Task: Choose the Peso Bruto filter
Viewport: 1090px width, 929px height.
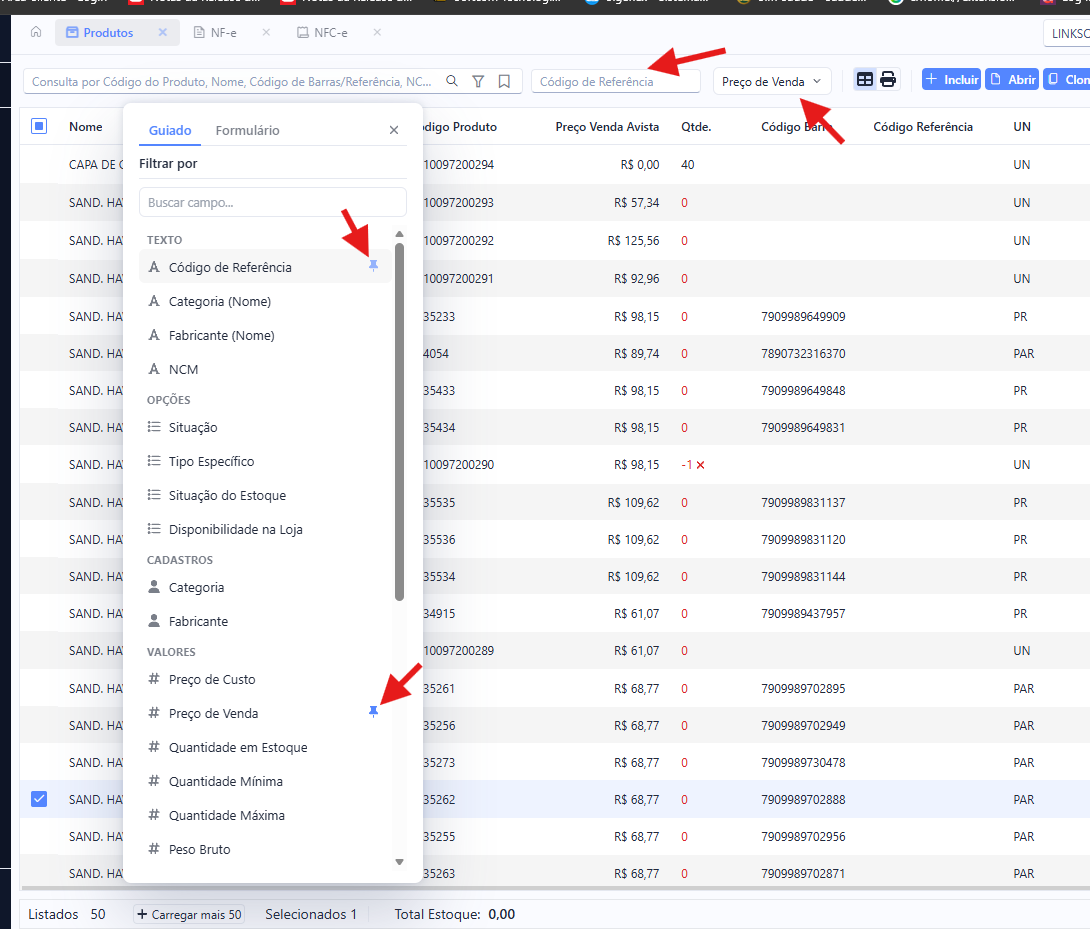Action: 264,849
